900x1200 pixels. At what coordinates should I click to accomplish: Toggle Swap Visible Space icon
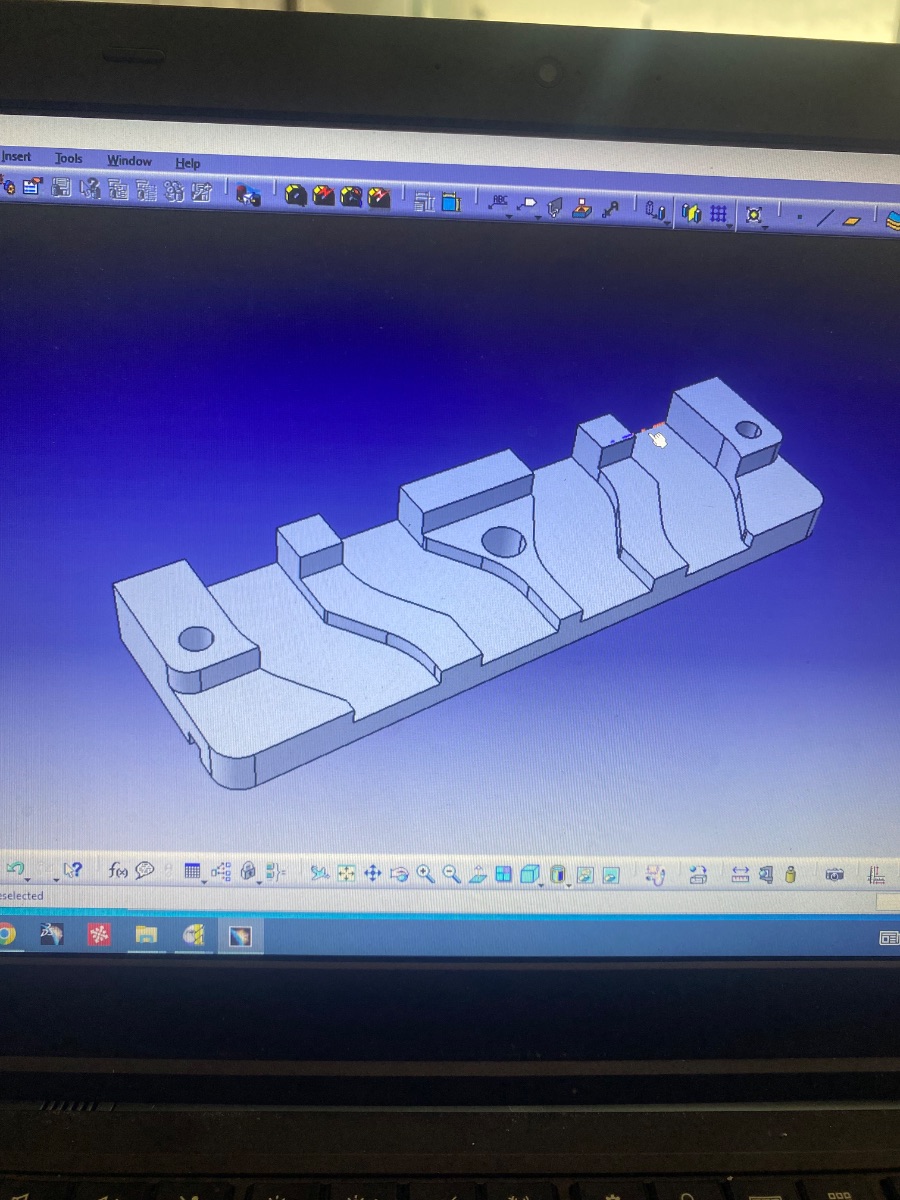click(x=610, y=875)
